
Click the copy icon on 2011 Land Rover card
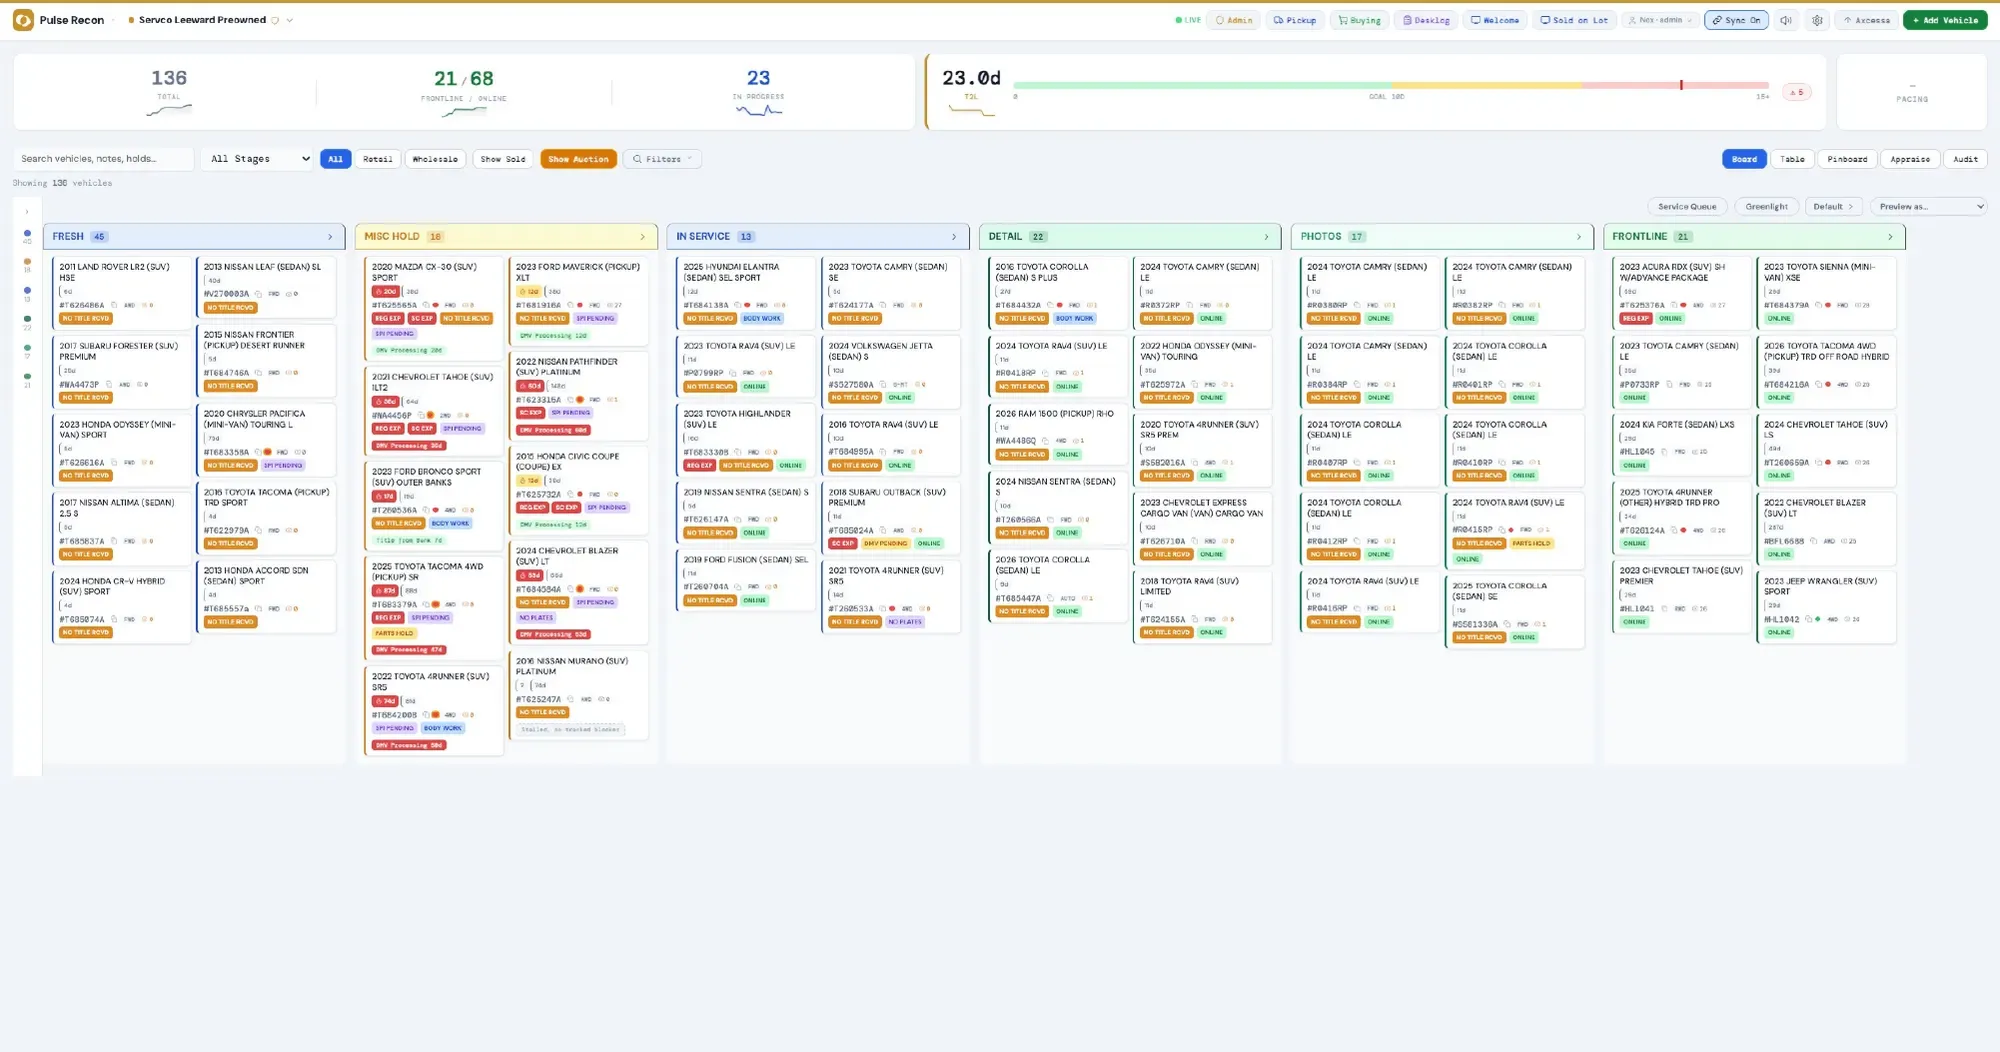click(114, 305)
